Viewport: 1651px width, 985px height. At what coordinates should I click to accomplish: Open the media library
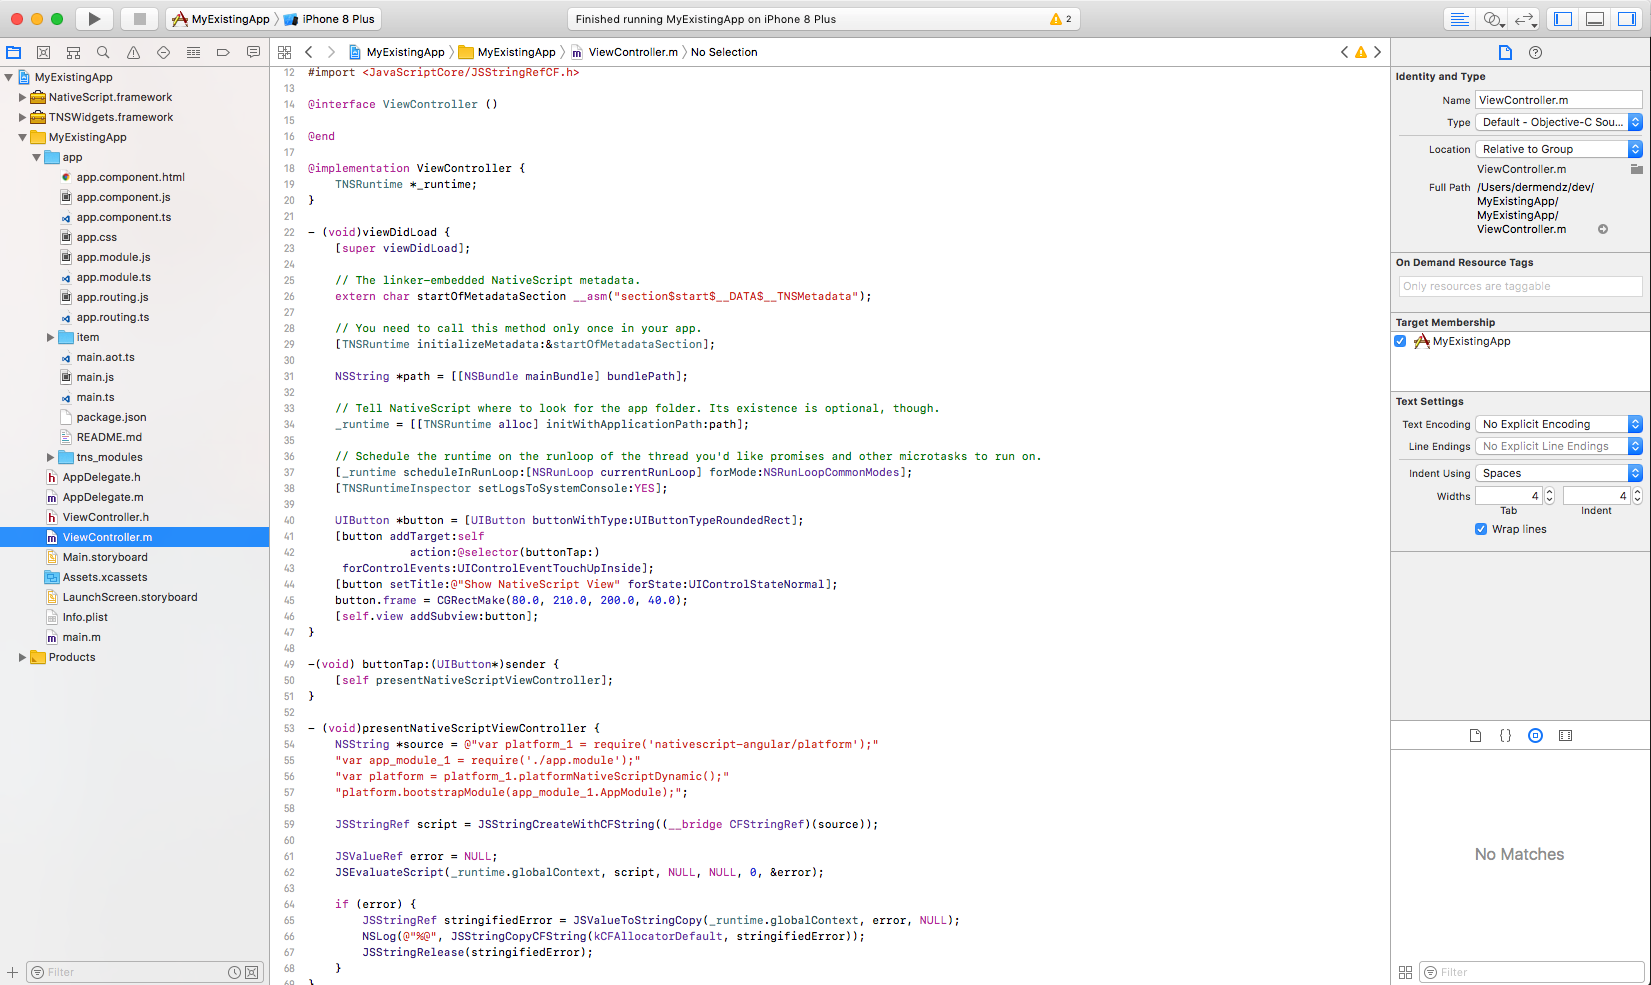coord(1565,735)
